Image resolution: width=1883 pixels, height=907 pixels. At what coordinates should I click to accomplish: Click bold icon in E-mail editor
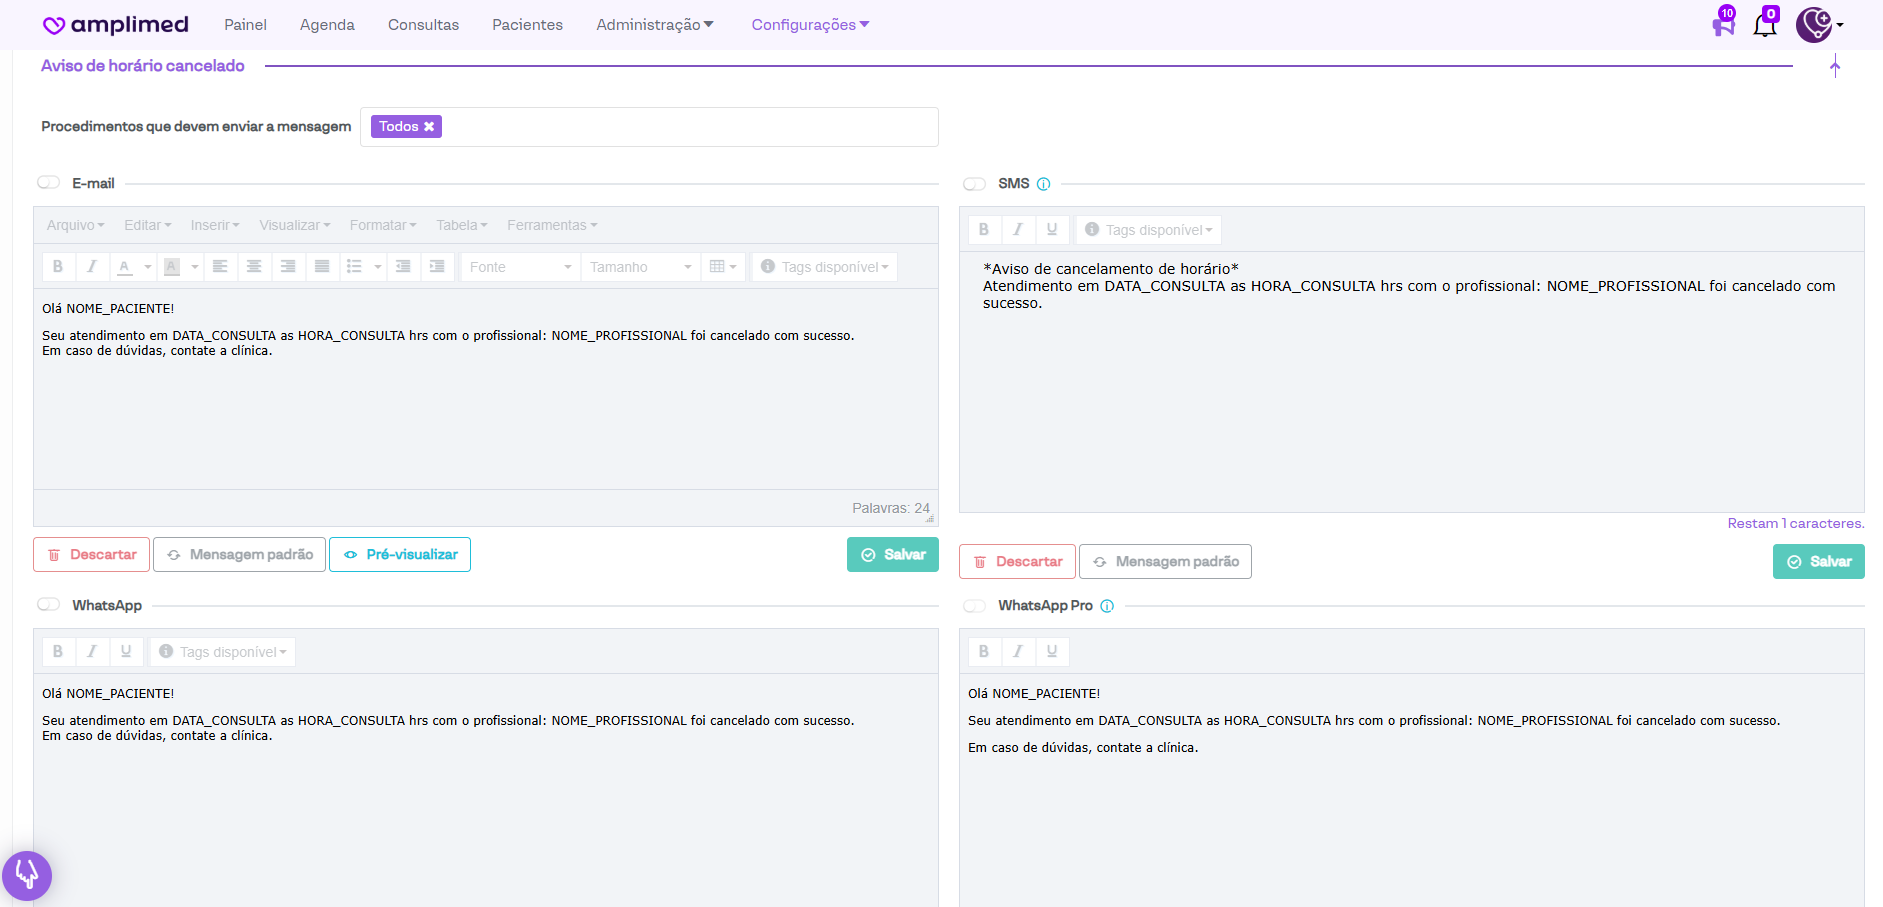pos(58,267)
